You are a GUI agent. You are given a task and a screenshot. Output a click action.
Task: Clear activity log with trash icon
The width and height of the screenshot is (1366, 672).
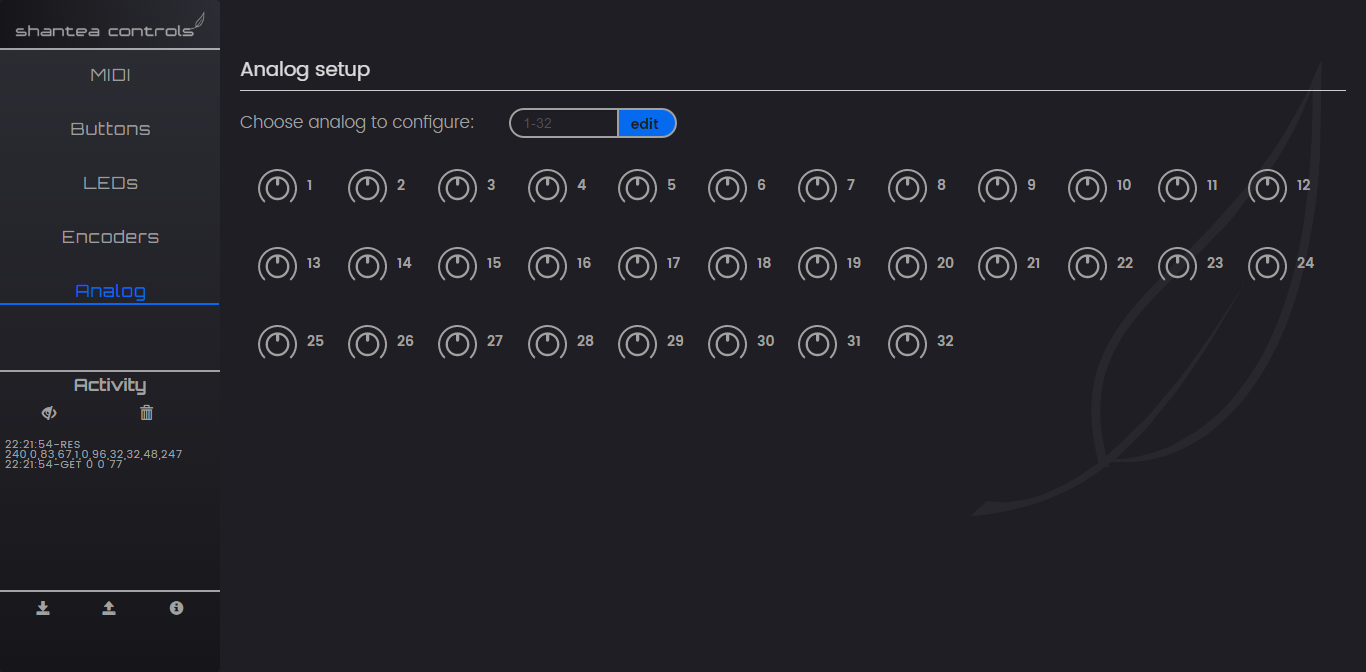[147, 413]
